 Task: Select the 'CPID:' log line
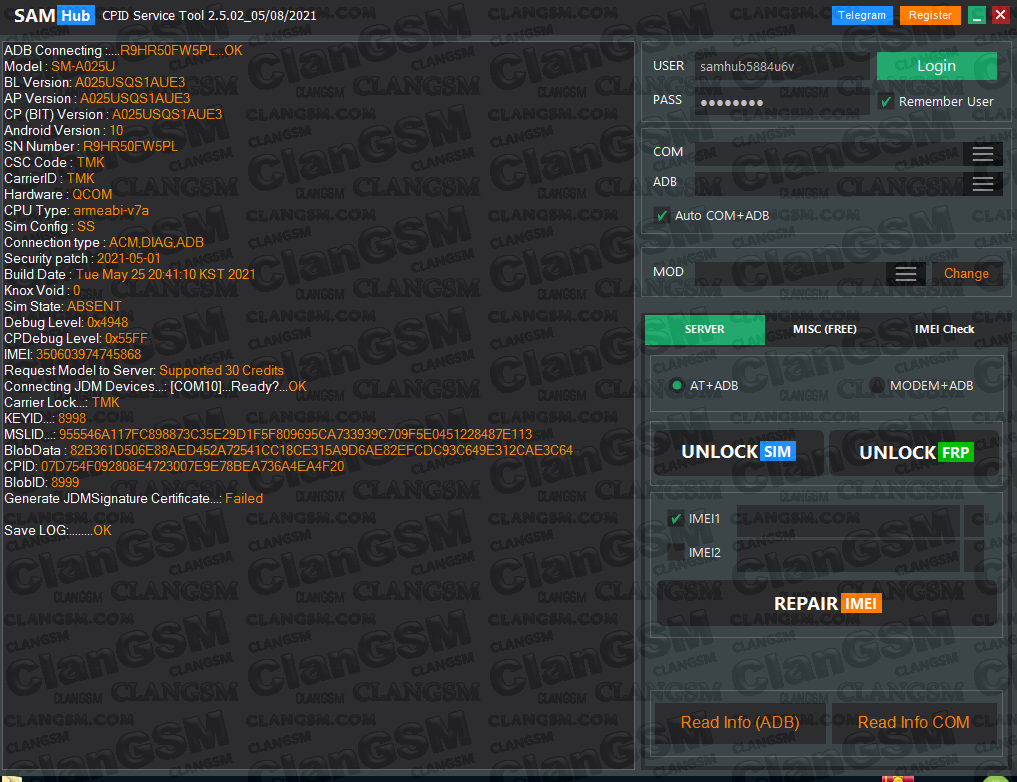tap(174, 466)
